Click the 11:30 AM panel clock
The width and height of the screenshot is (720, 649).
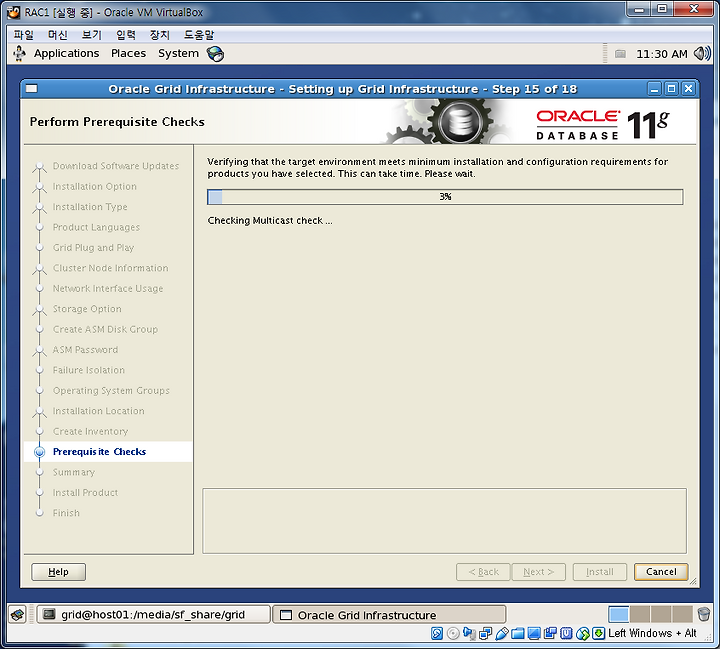[662, 54]
